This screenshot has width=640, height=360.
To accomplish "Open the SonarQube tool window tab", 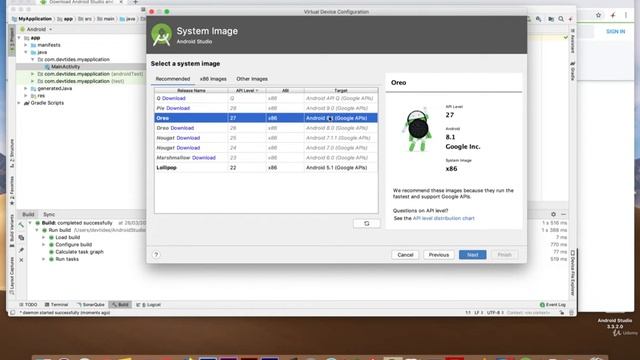I will [91, 304].
